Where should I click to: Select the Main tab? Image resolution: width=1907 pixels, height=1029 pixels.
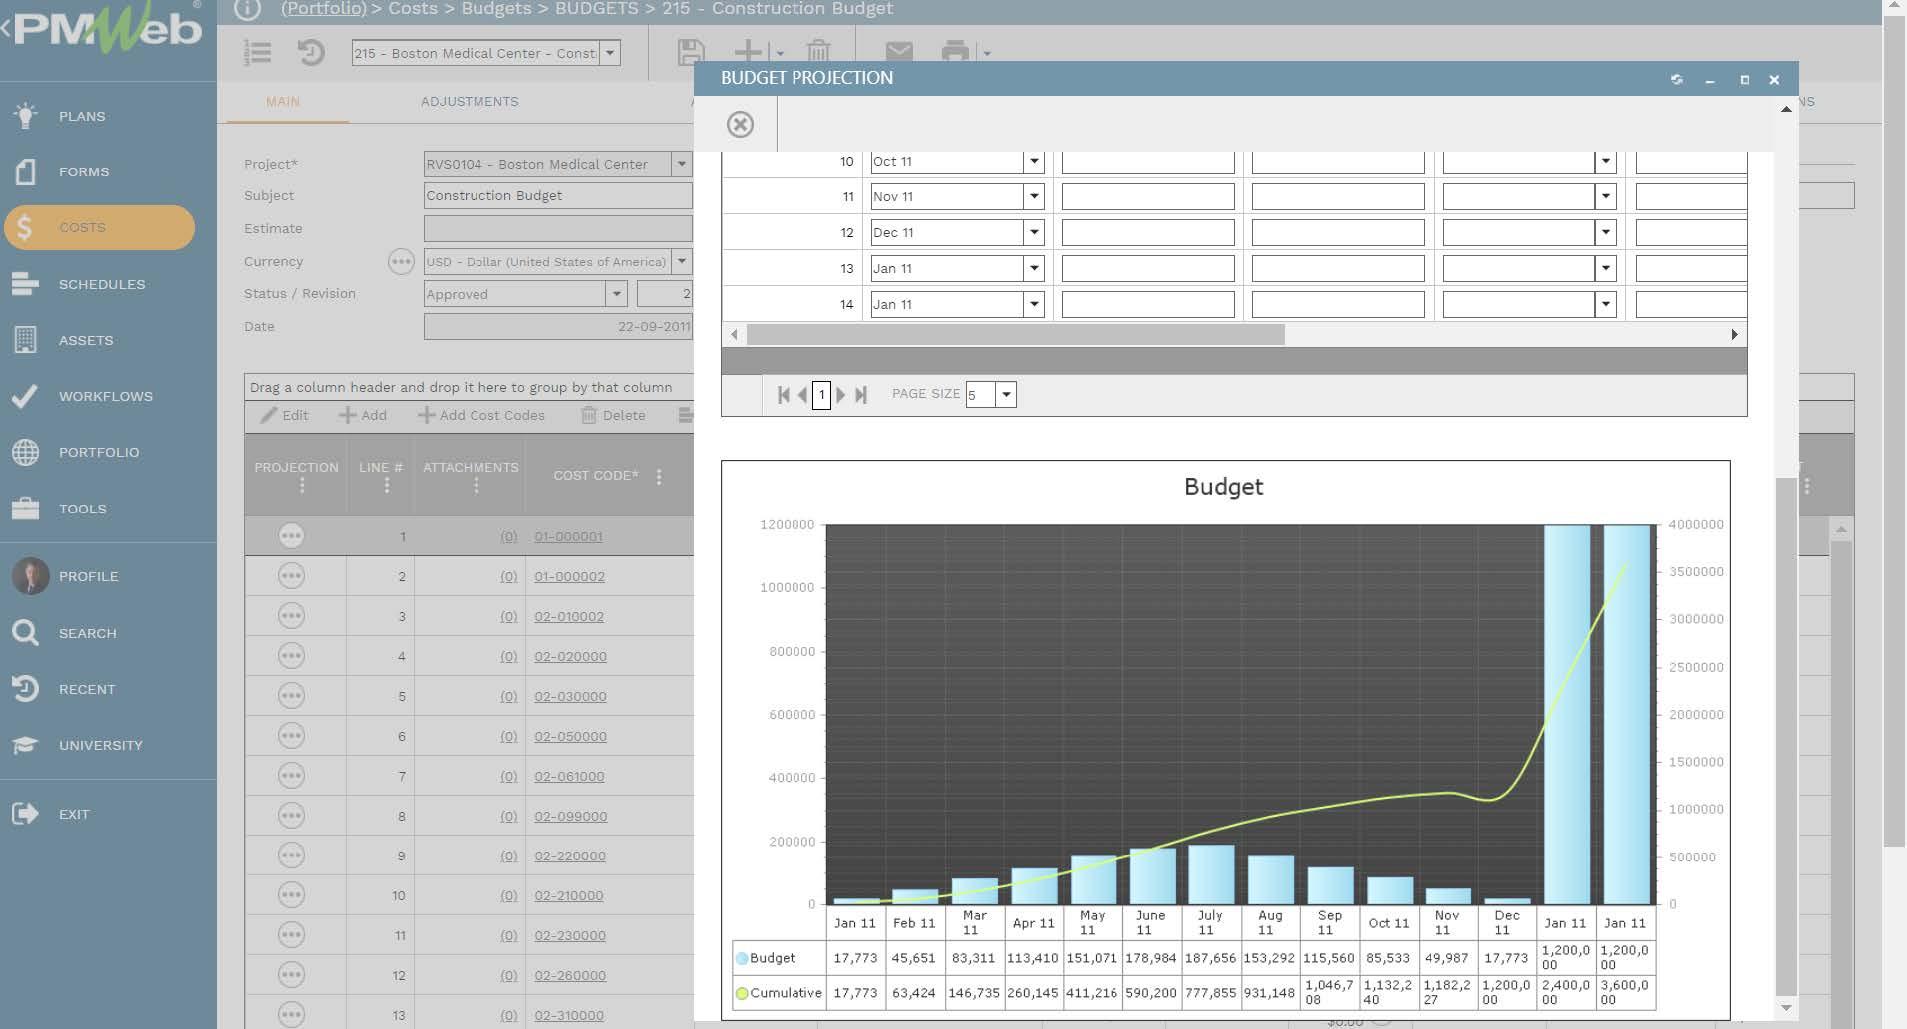[x=283, y=102]
